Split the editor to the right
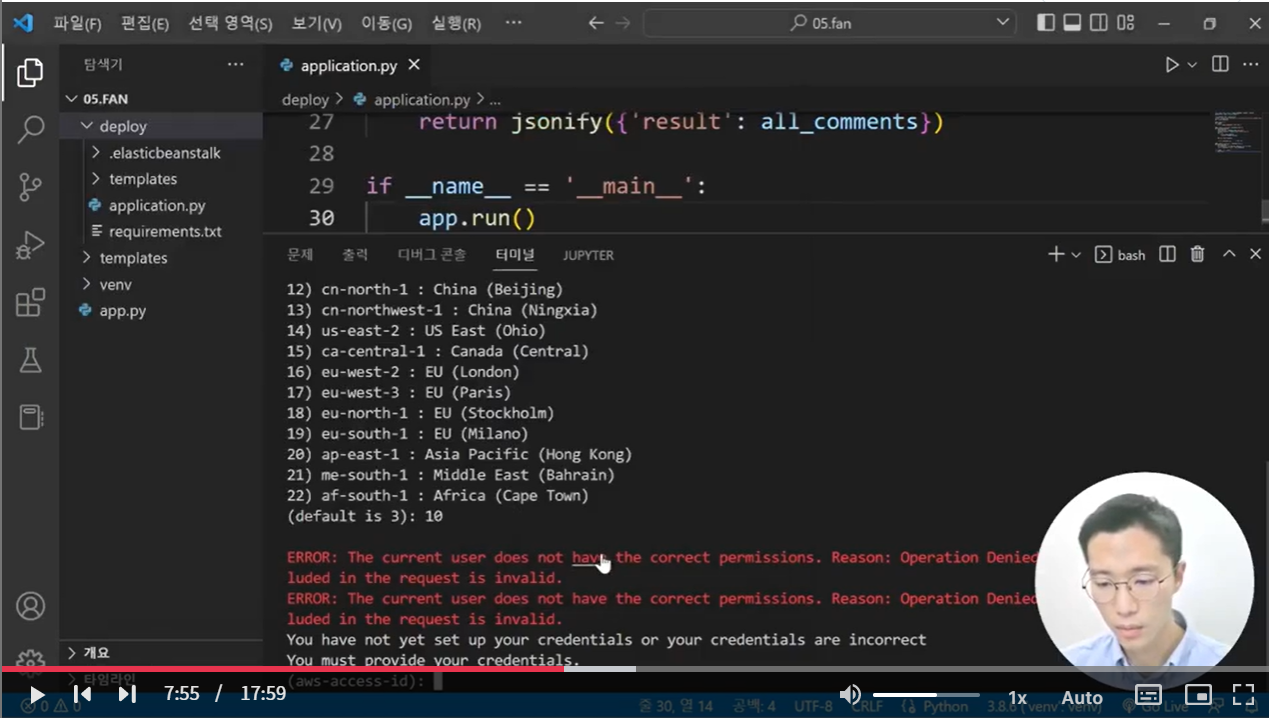Image resolution: width=1269 pixels, height=718 pixels. tap(1220, 64)
